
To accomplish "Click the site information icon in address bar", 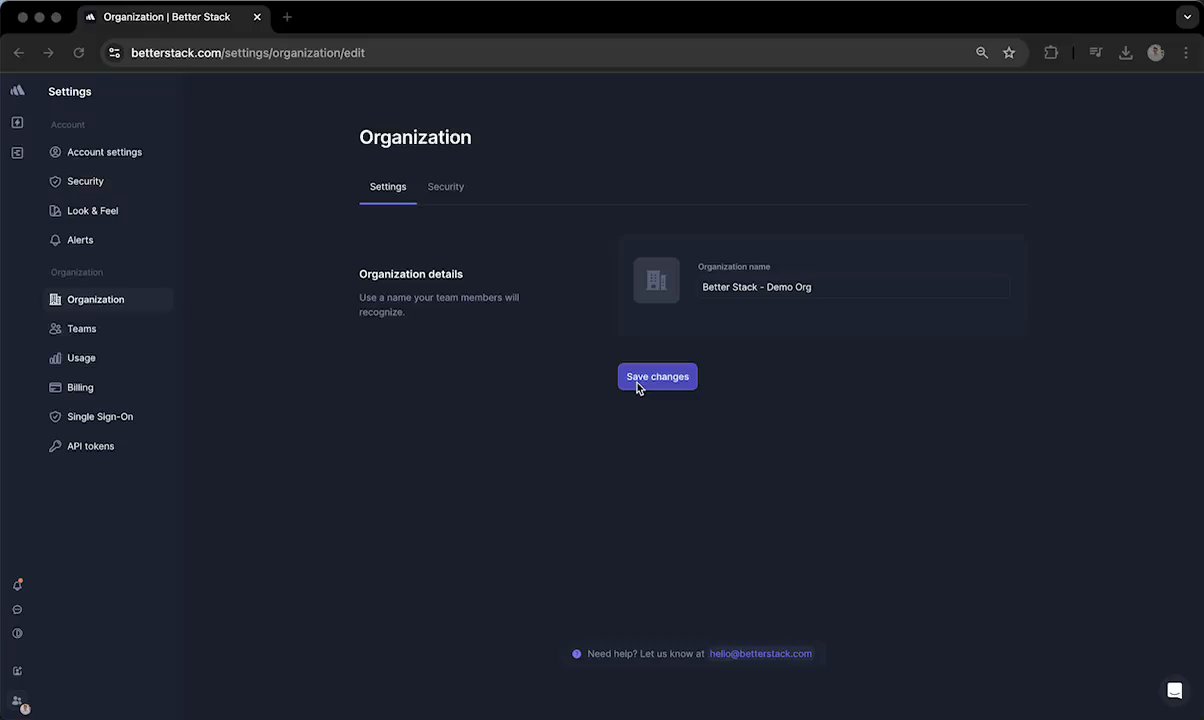I will (114, 53).
